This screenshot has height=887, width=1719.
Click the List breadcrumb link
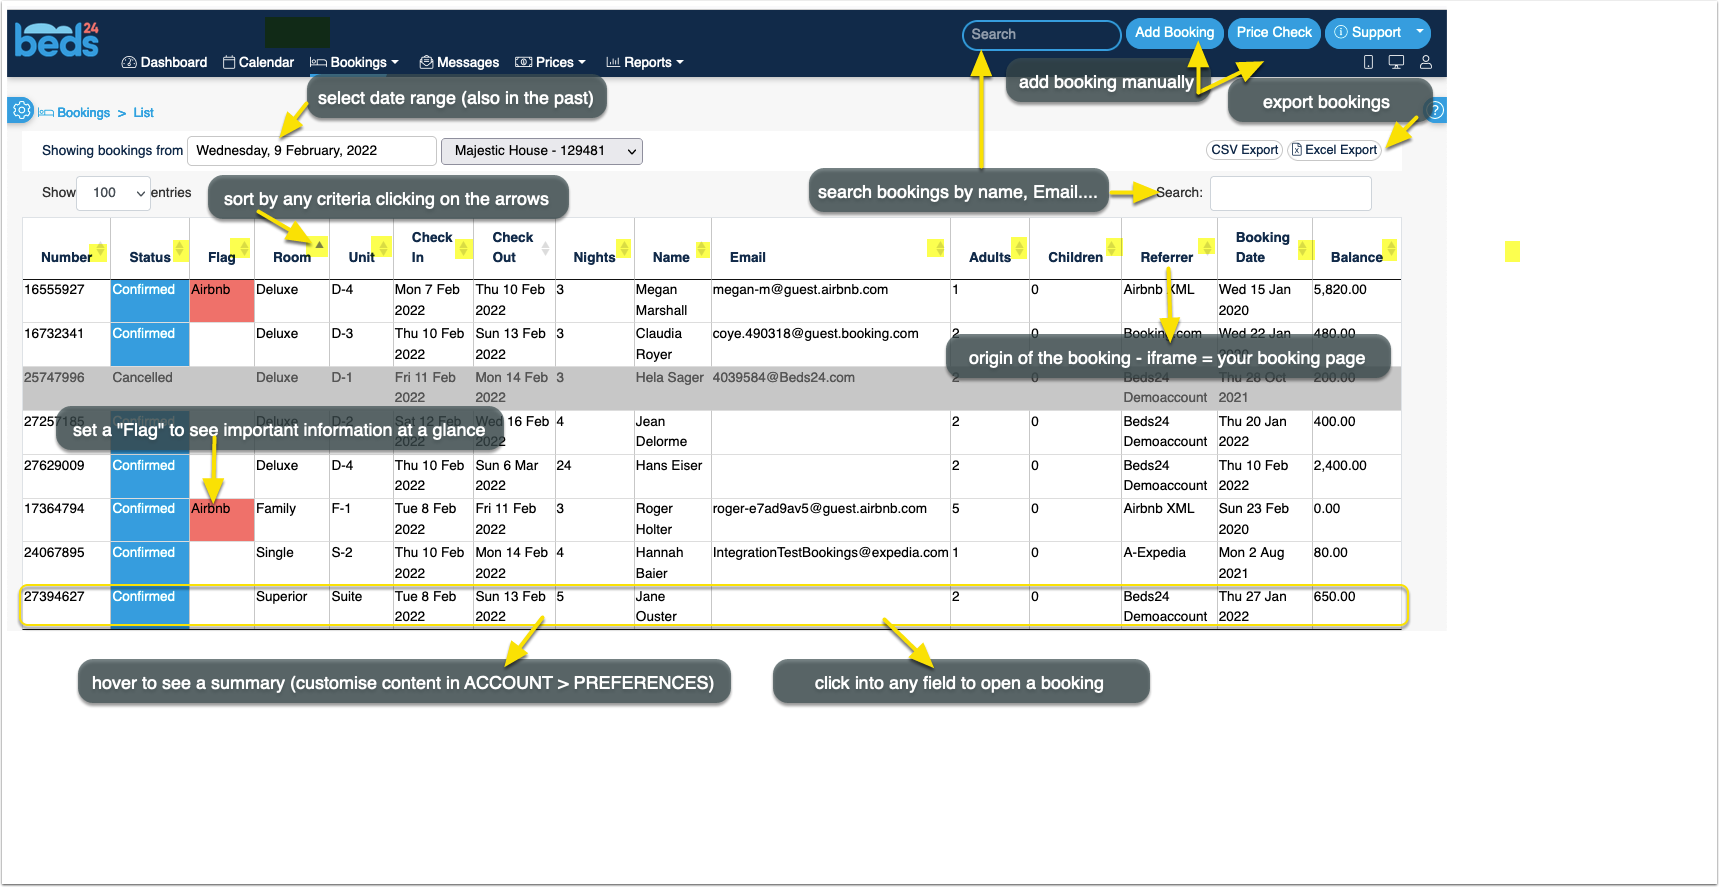click(144, 113)
